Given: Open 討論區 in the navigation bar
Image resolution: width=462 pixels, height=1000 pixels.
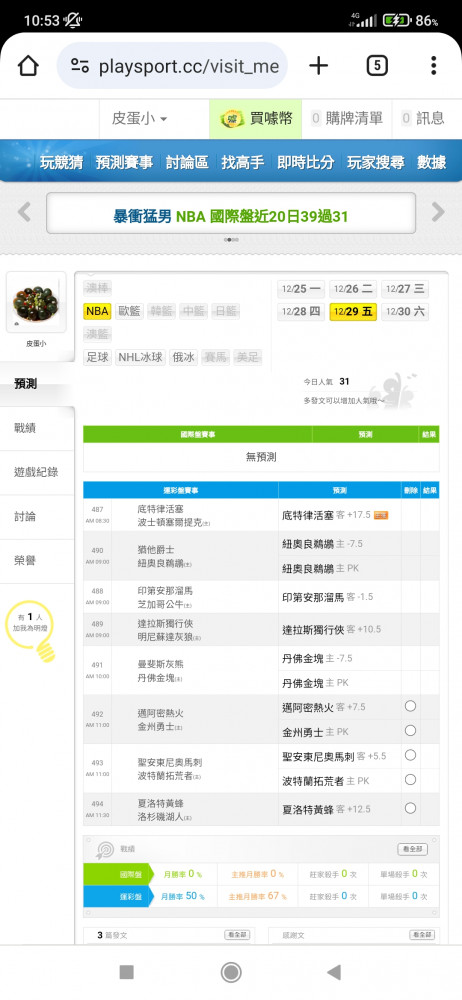Looking at the screenshot, I should click(186, 162).
